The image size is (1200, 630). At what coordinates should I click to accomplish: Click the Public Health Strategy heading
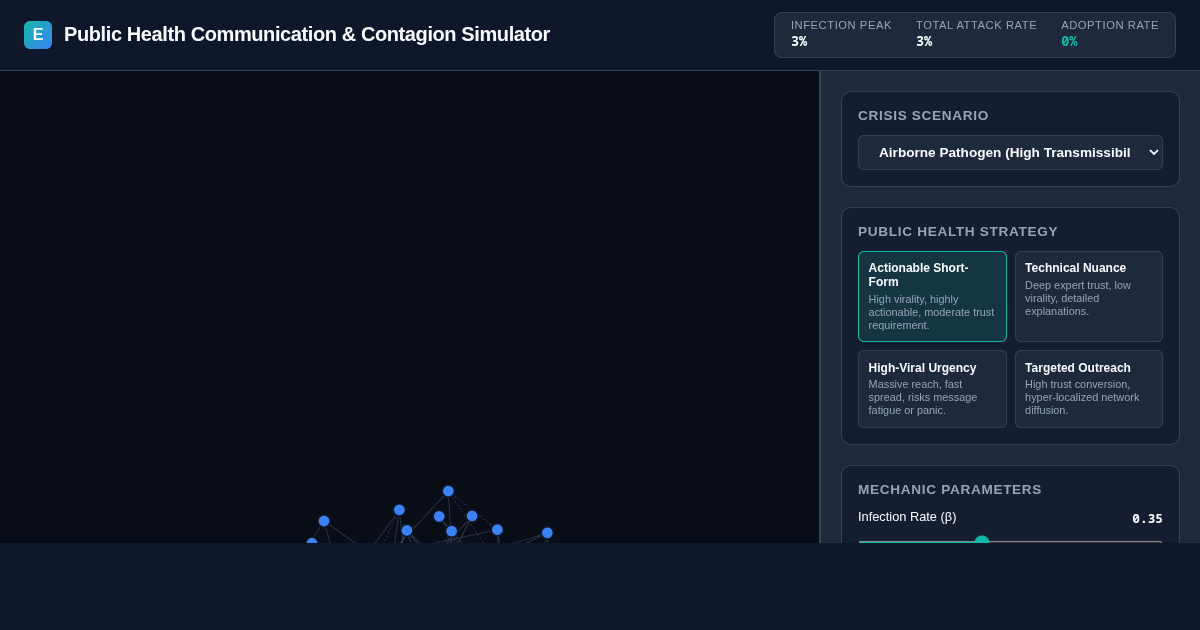(958, 232)
